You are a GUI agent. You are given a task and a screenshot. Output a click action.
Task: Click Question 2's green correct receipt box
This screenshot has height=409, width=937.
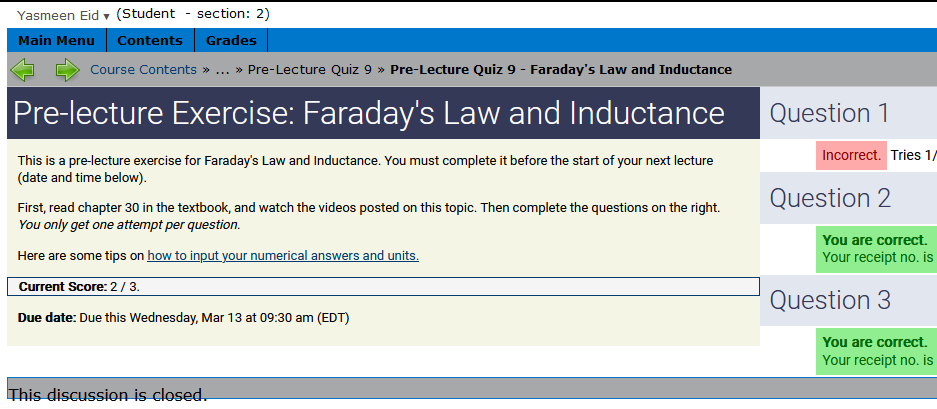877,249
